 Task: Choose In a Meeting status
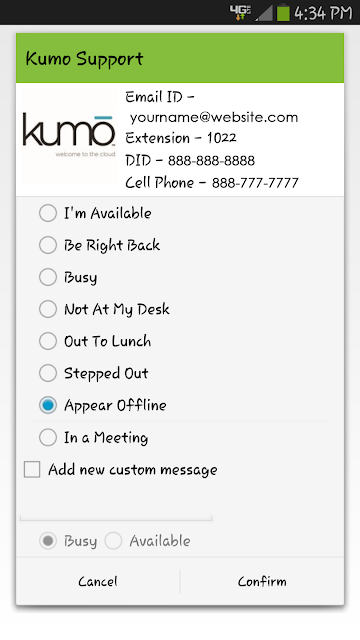pos(180,438)
